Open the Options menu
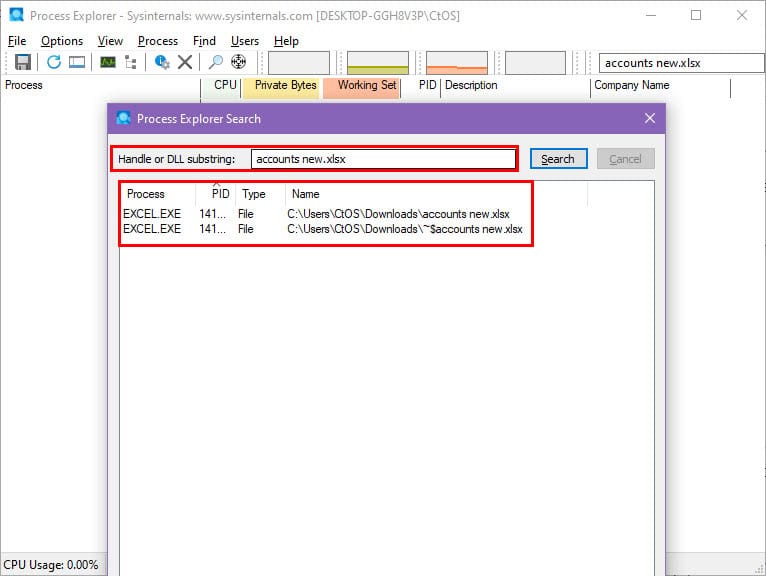 click(x=62, y=41)
